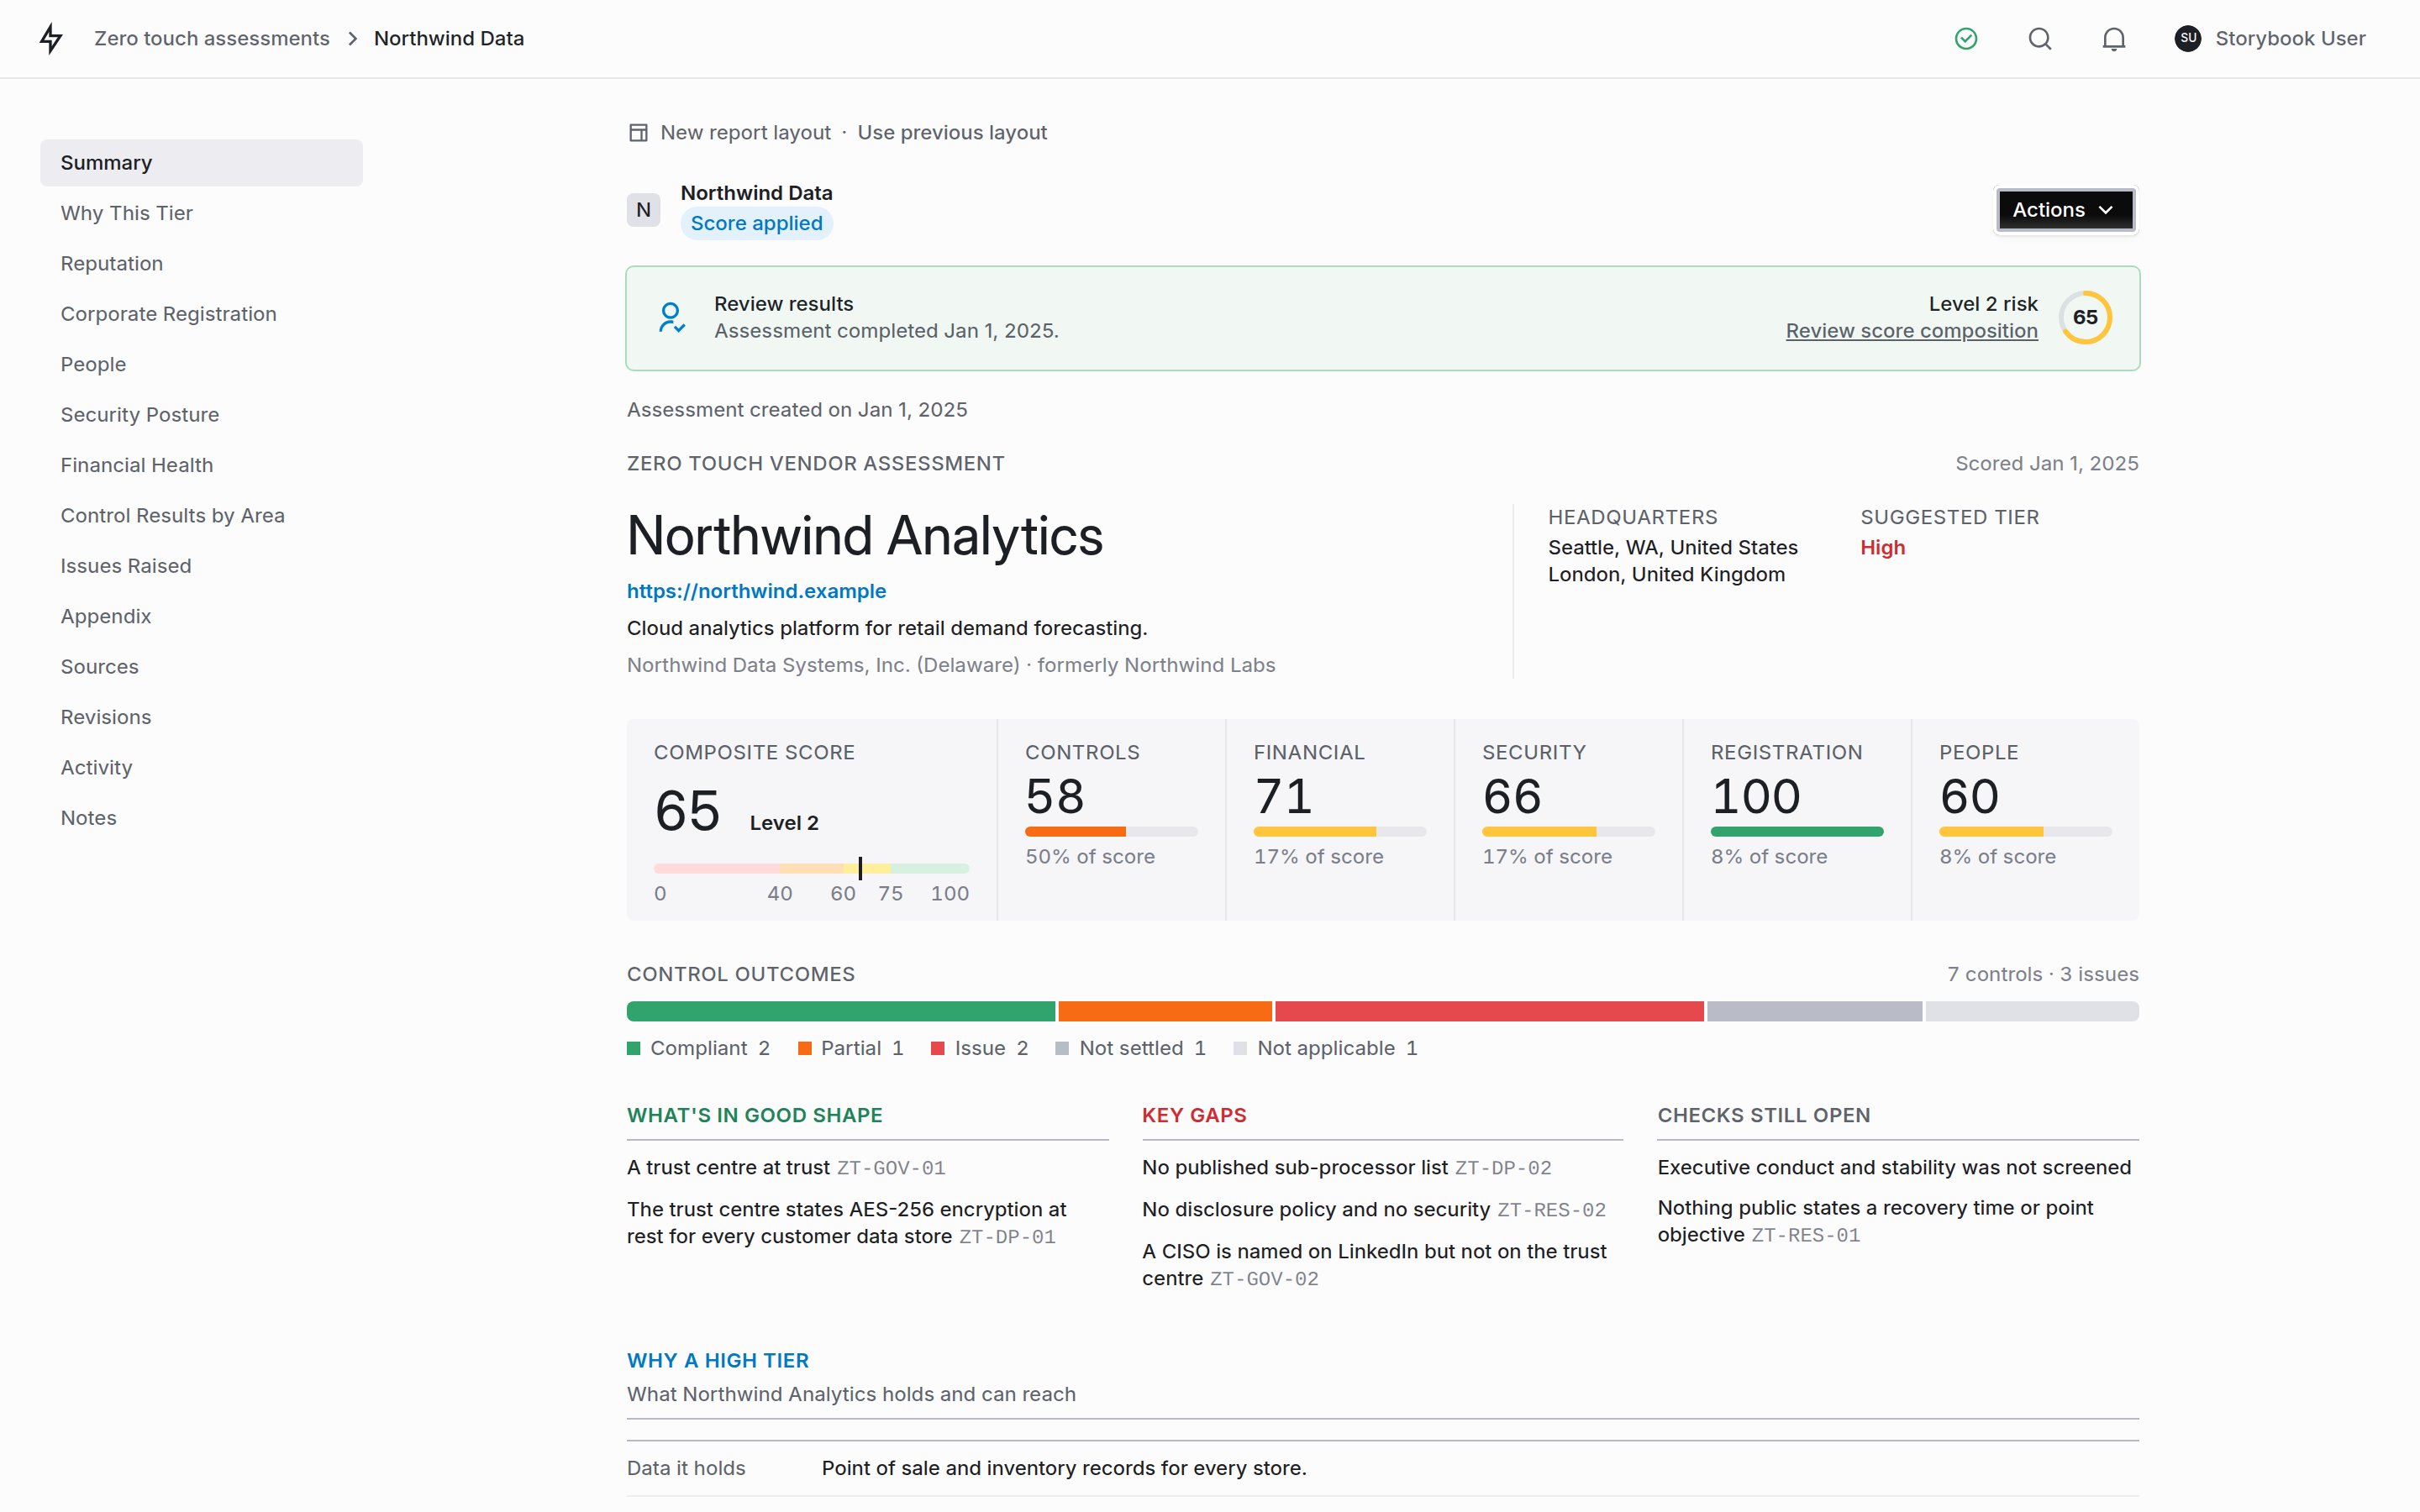Jump to Control Results by Area
Screen dimensions: 2420x1512
[201, 515]
